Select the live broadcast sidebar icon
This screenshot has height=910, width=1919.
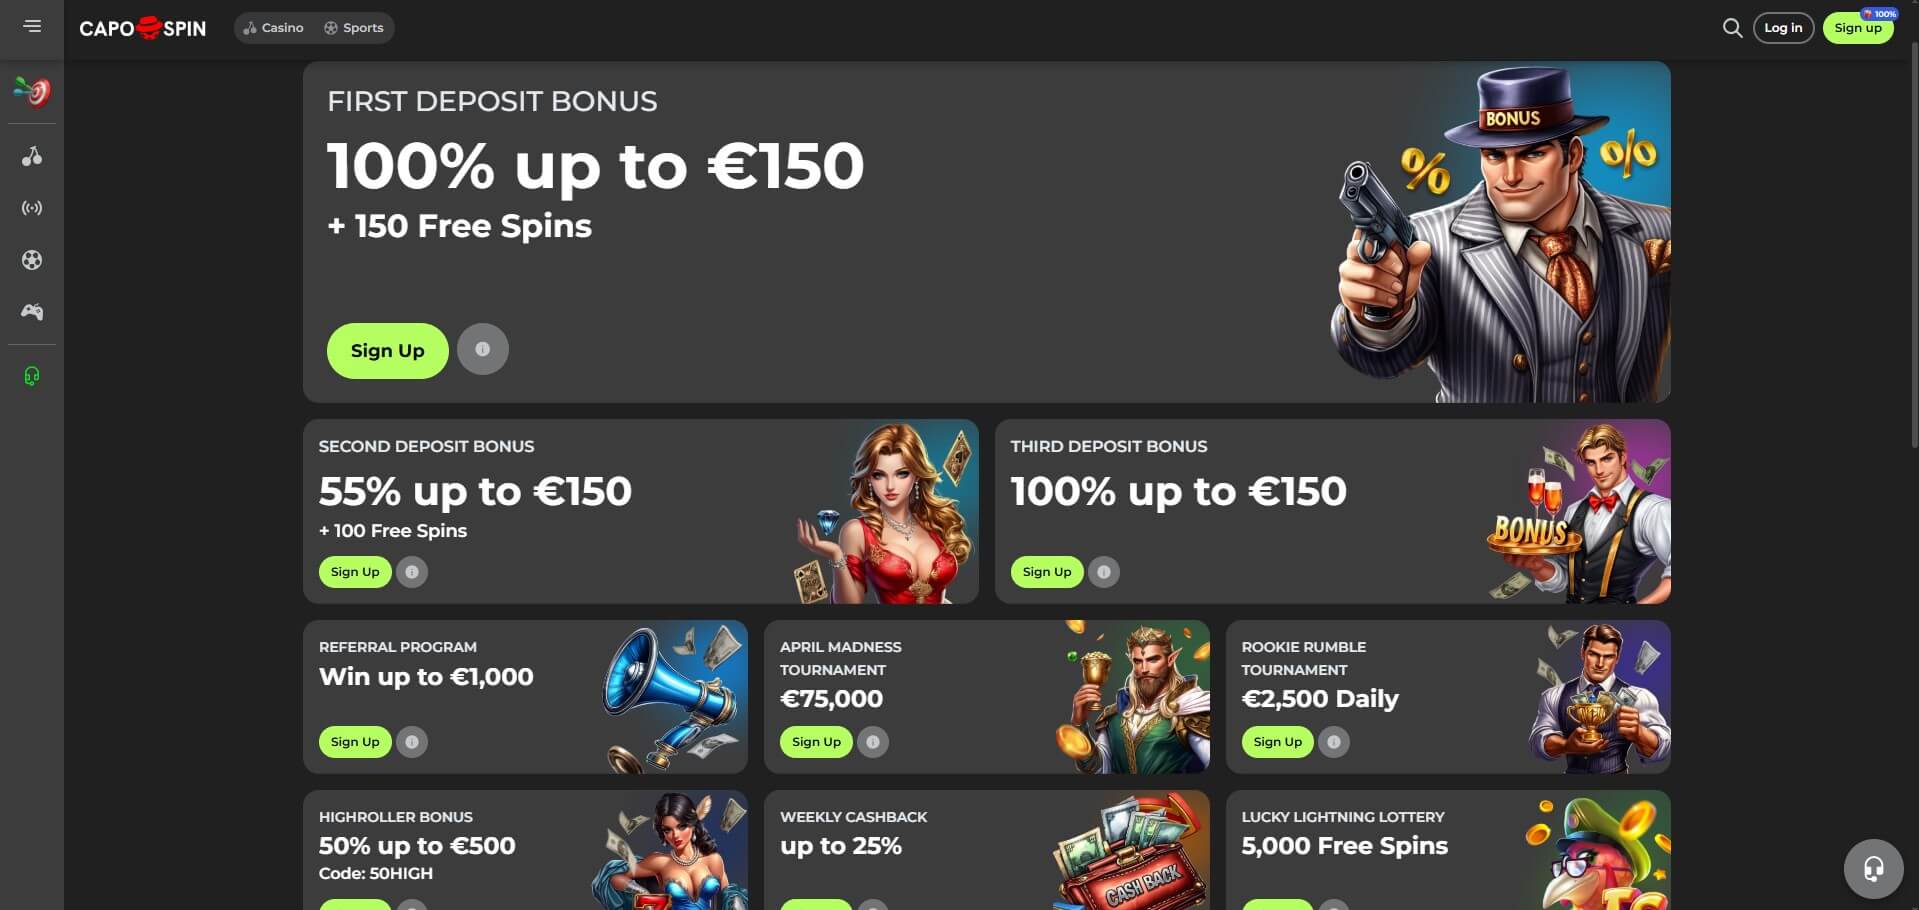(x=32, y=208)
